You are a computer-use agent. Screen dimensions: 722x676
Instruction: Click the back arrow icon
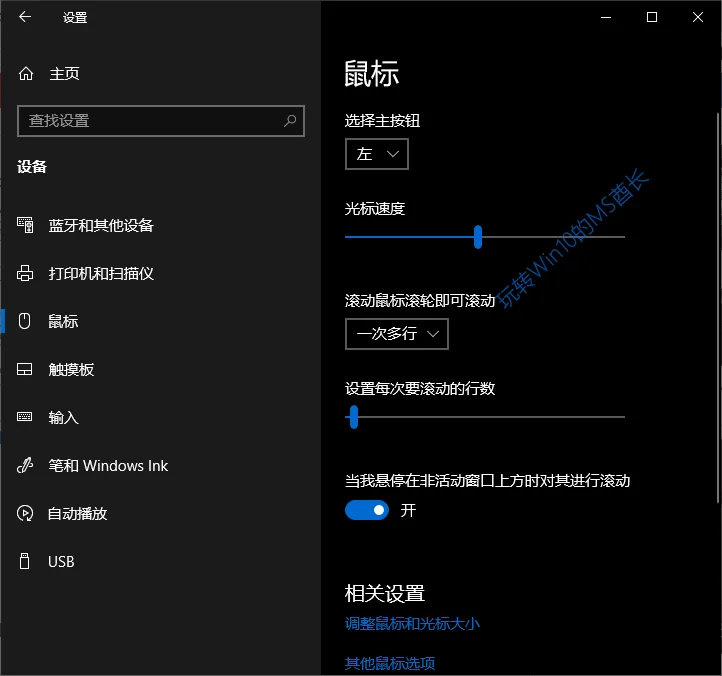click(x=25, y=17)
